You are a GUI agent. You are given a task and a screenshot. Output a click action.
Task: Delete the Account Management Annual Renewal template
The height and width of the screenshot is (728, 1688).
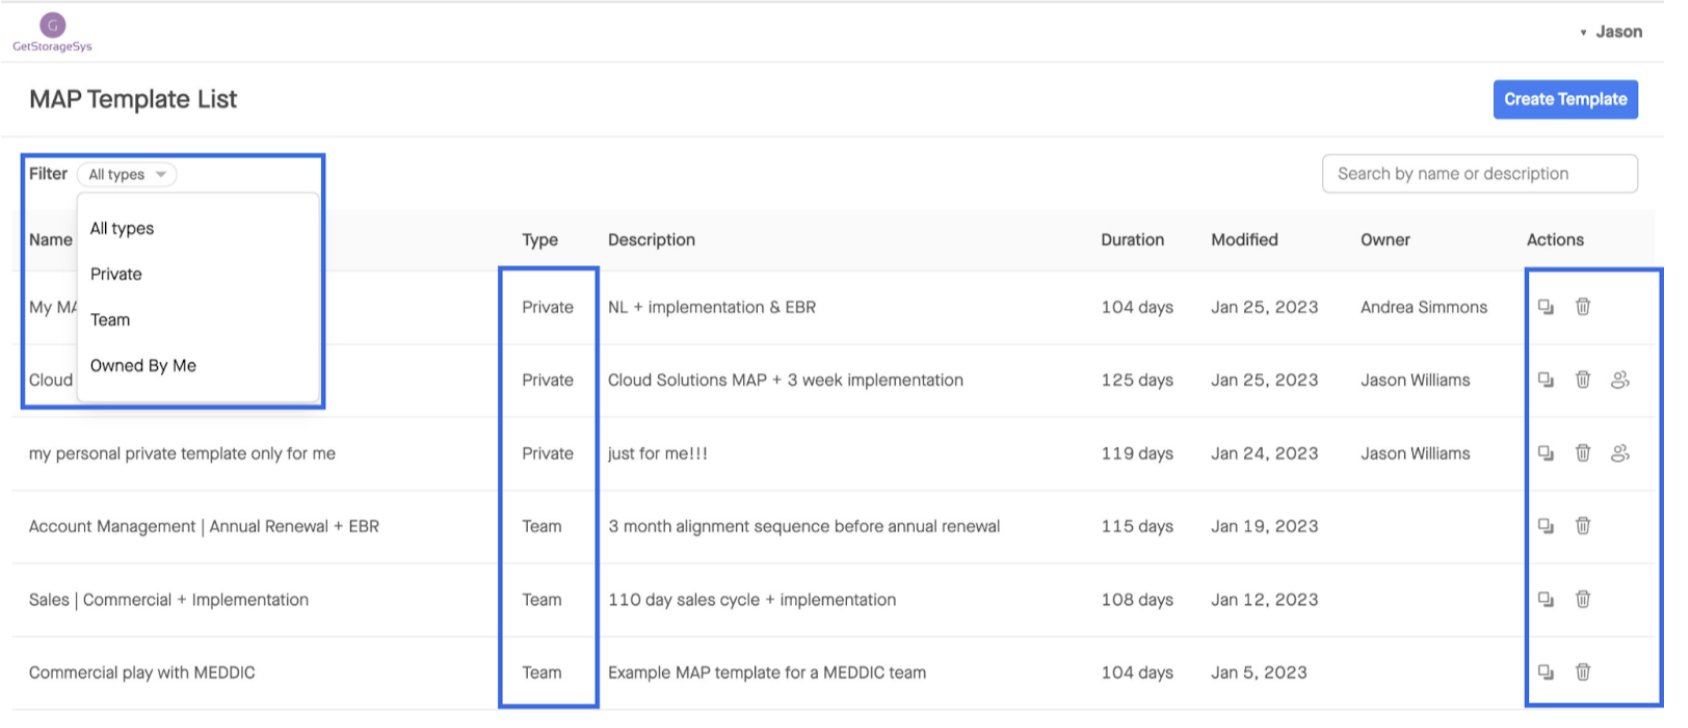1583,526
